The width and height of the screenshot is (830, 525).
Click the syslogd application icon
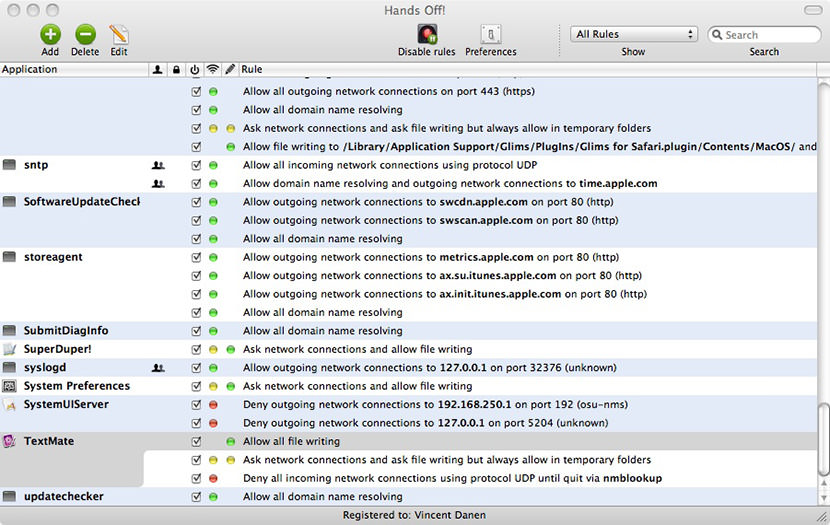9,367
